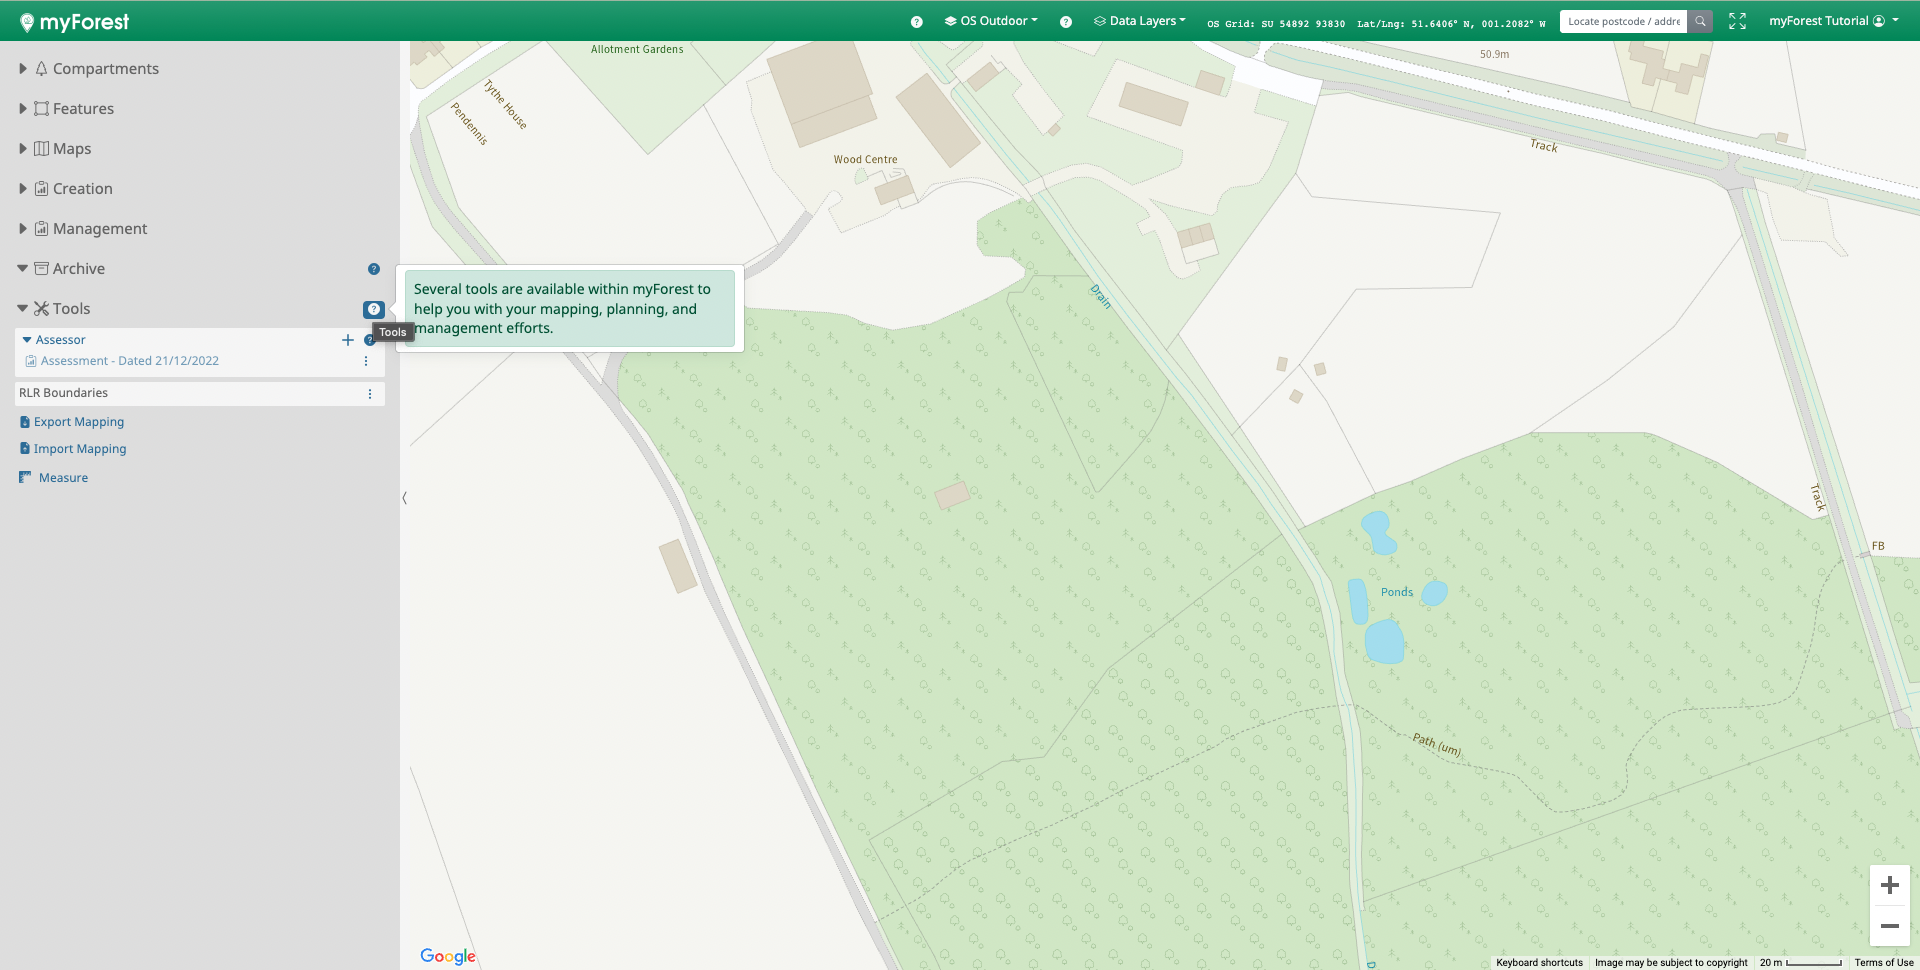
Task: Open the Data Layers dropdown
Action: coord(1140,21)
